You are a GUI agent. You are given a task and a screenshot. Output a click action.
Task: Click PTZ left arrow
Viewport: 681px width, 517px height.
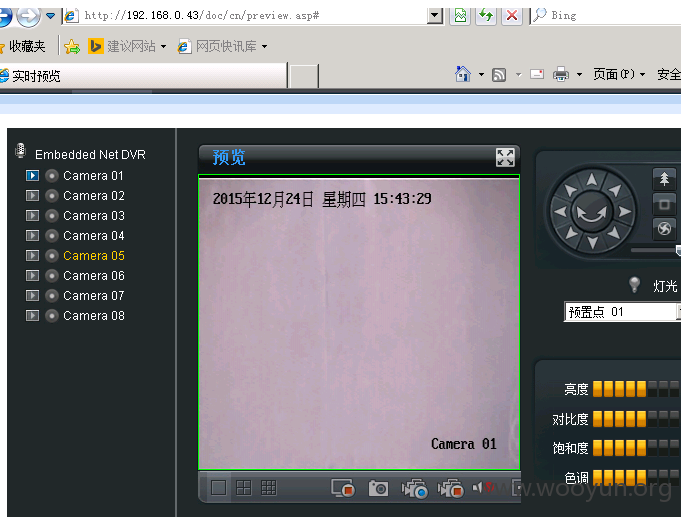click(x=561, y=212)
